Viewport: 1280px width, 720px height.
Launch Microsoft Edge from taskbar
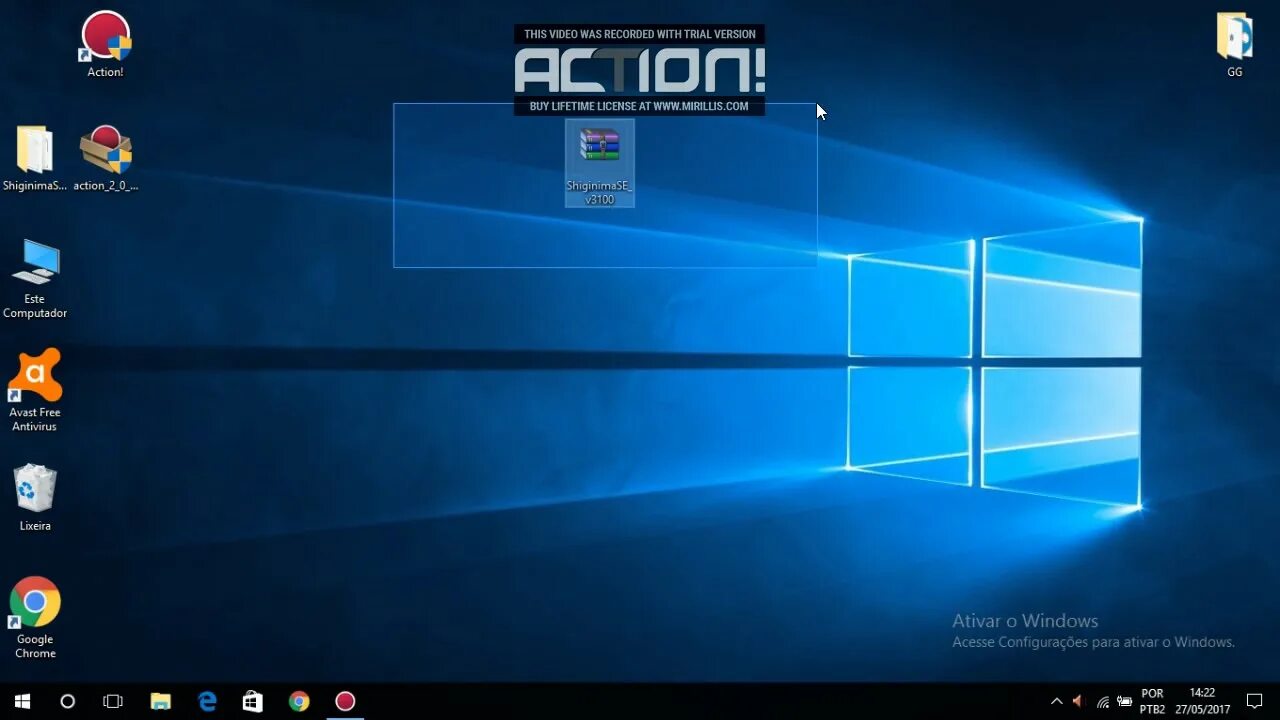pos(207,701)
